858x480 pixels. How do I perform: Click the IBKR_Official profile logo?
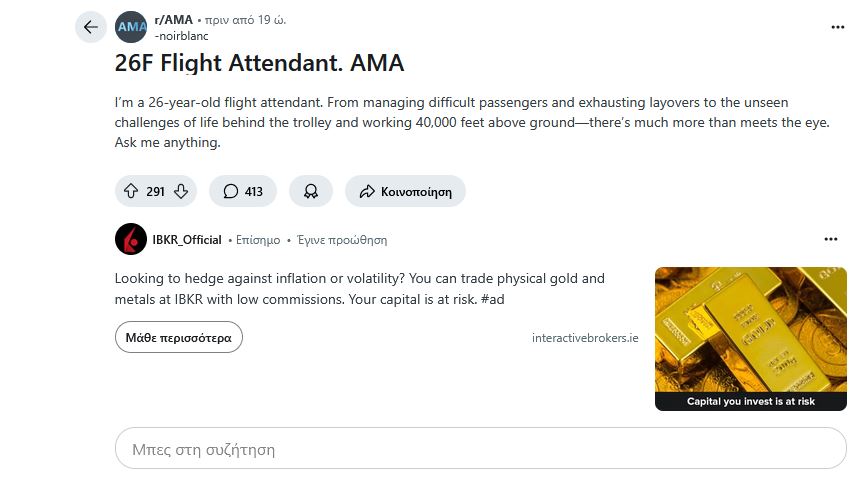(x=131, y=240)
